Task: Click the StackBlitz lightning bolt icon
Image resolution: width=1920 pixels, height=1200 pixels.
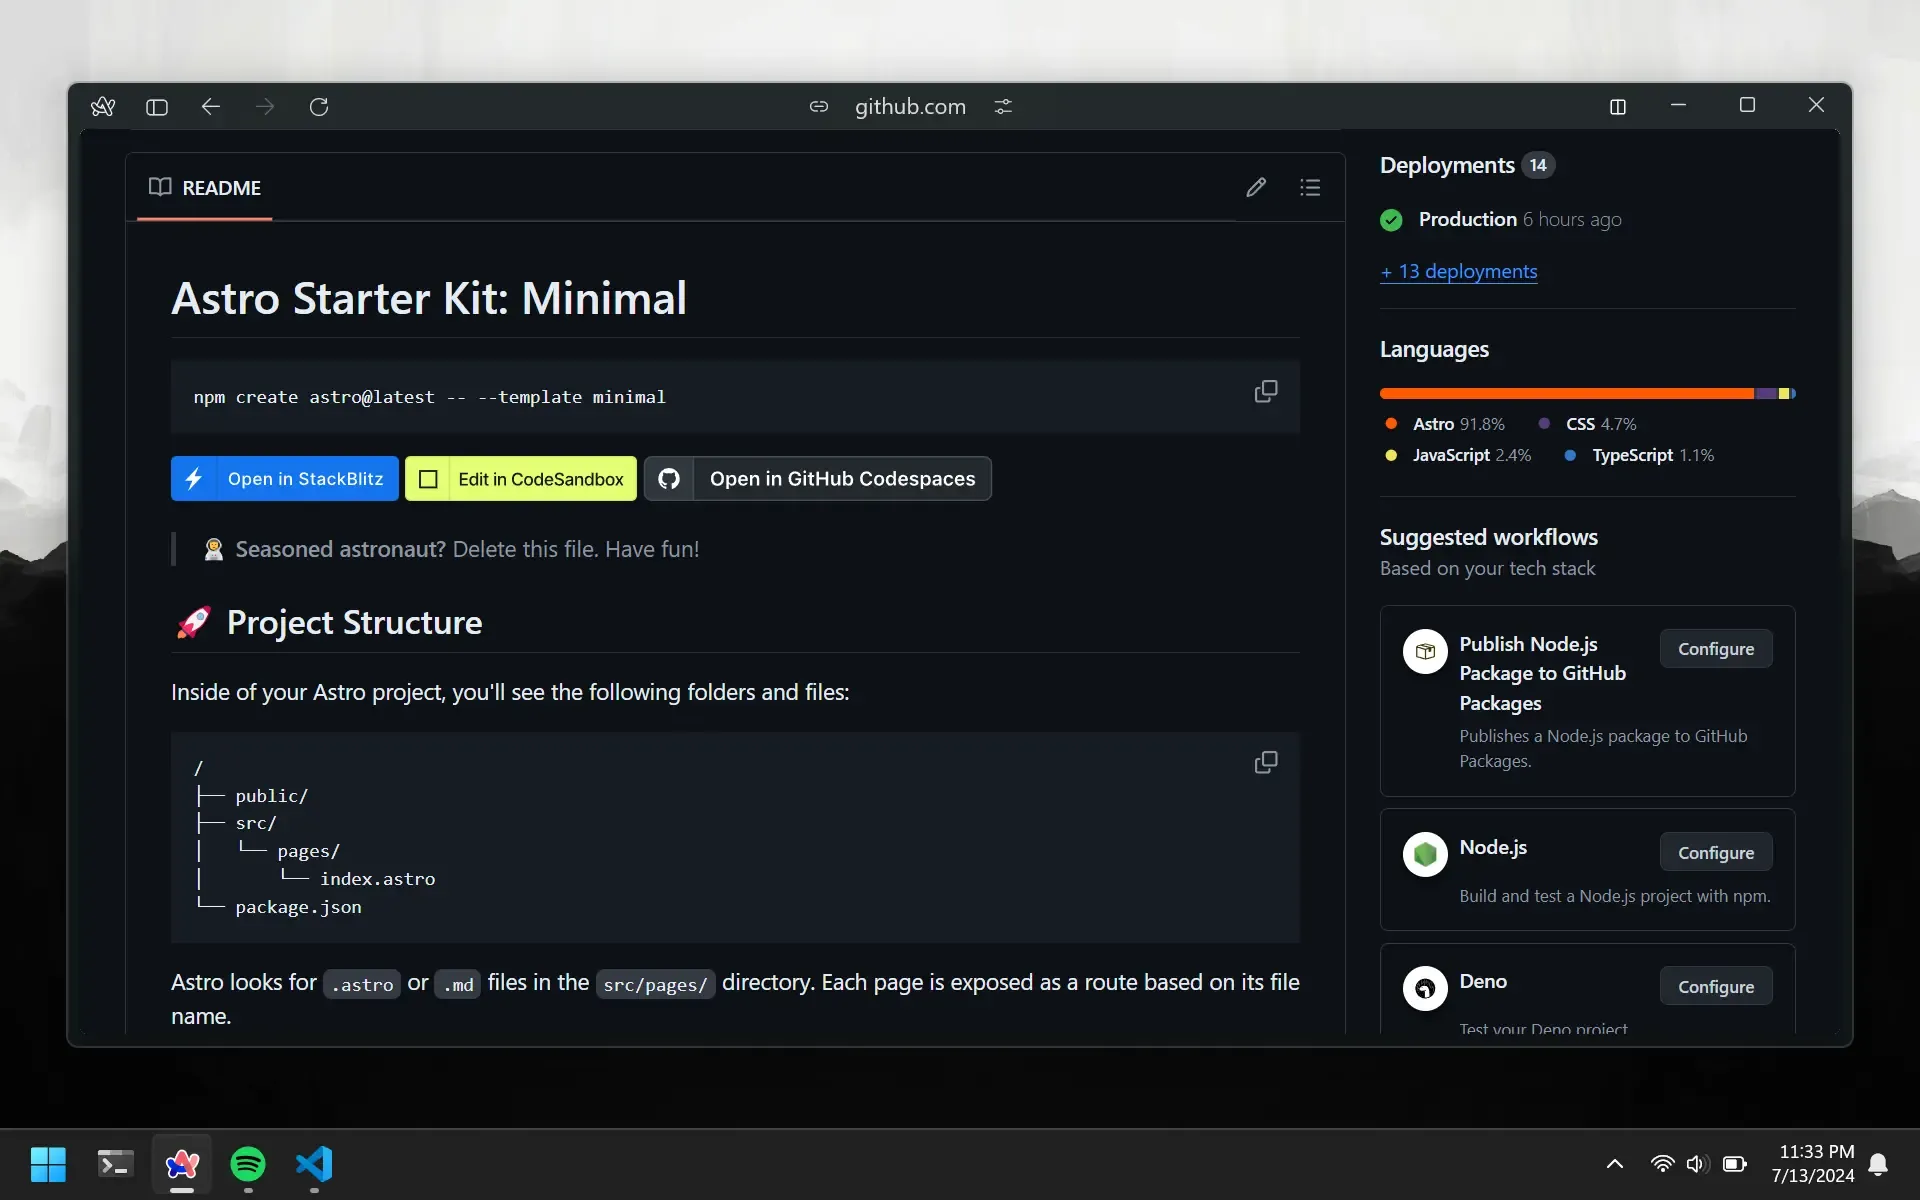Action: tap(194, 479)
